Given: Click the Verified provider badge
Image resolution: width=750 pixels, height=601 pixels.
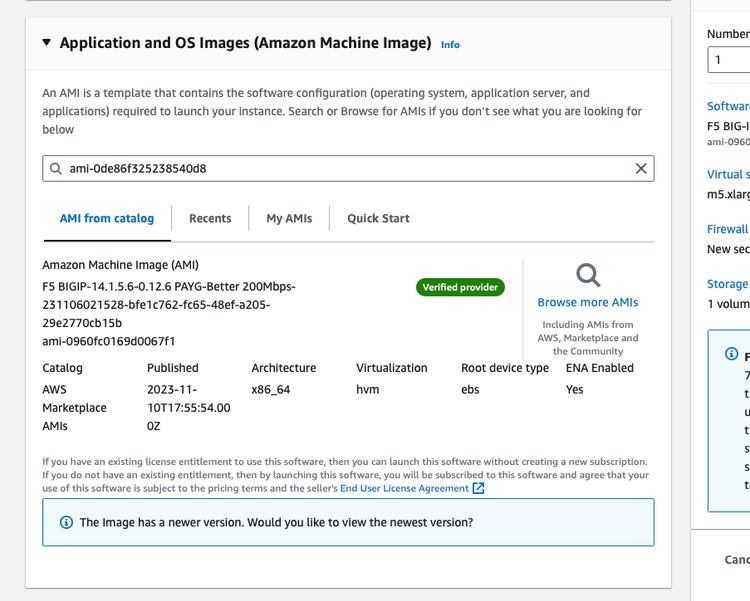Looking at the screenshot, I should click(461, 287).
